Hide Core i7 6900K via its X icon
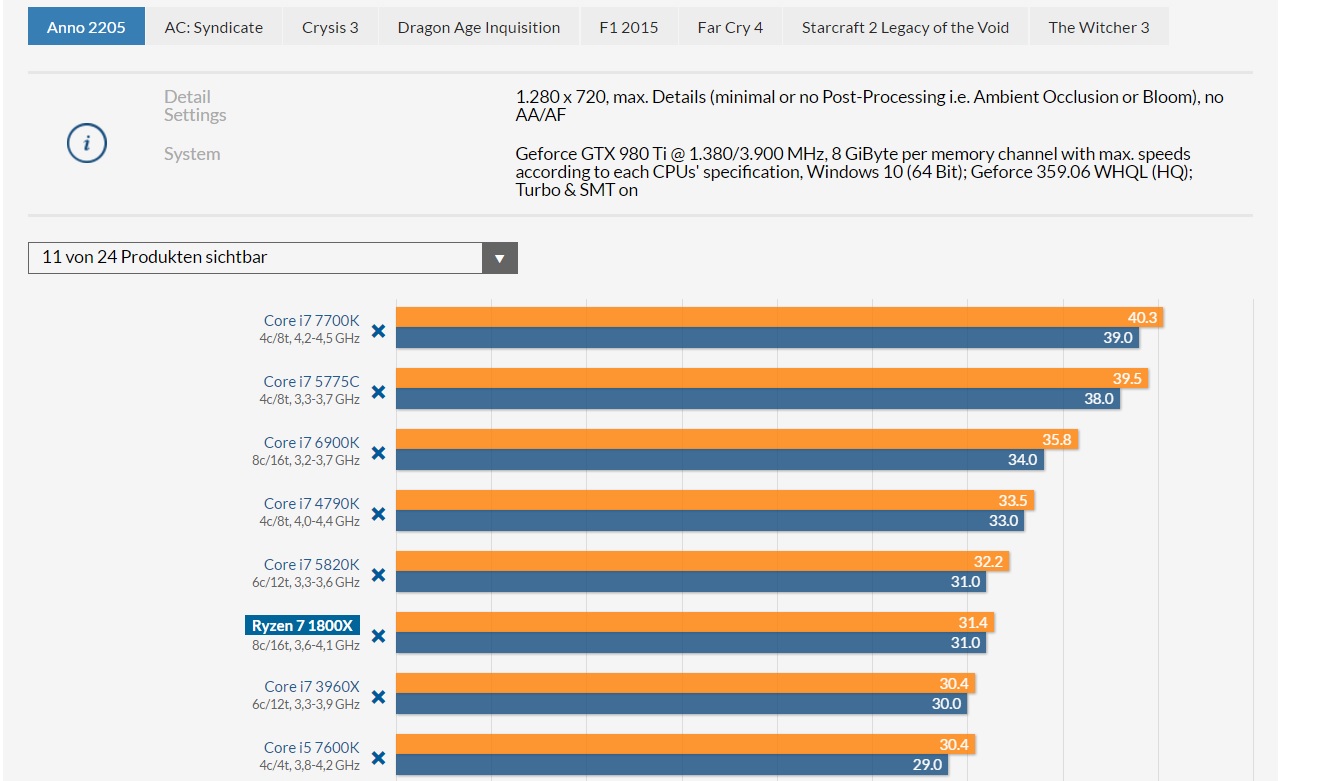 click(x=378, y=453)
